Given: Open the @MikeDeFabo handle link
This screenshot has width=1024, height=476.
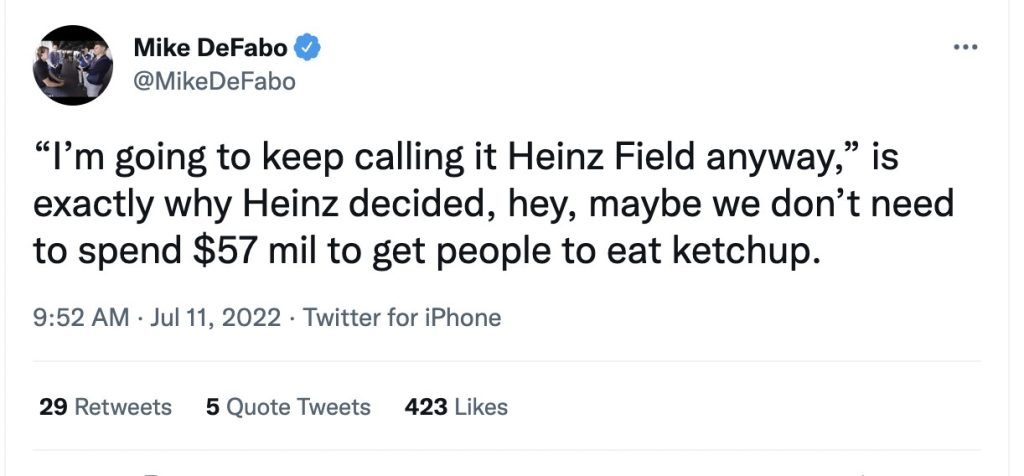Looking at the screenshot, I should [x=214, y=81].
